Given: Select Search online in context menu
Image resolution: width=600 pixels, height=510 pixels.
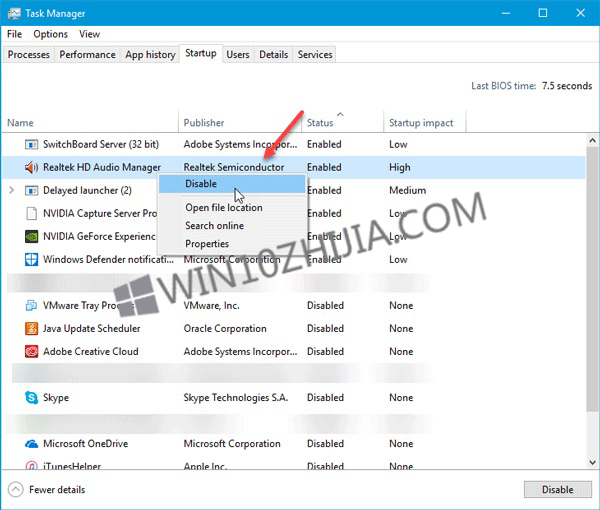Looking at the screenshot, I should tap(214, 226).
